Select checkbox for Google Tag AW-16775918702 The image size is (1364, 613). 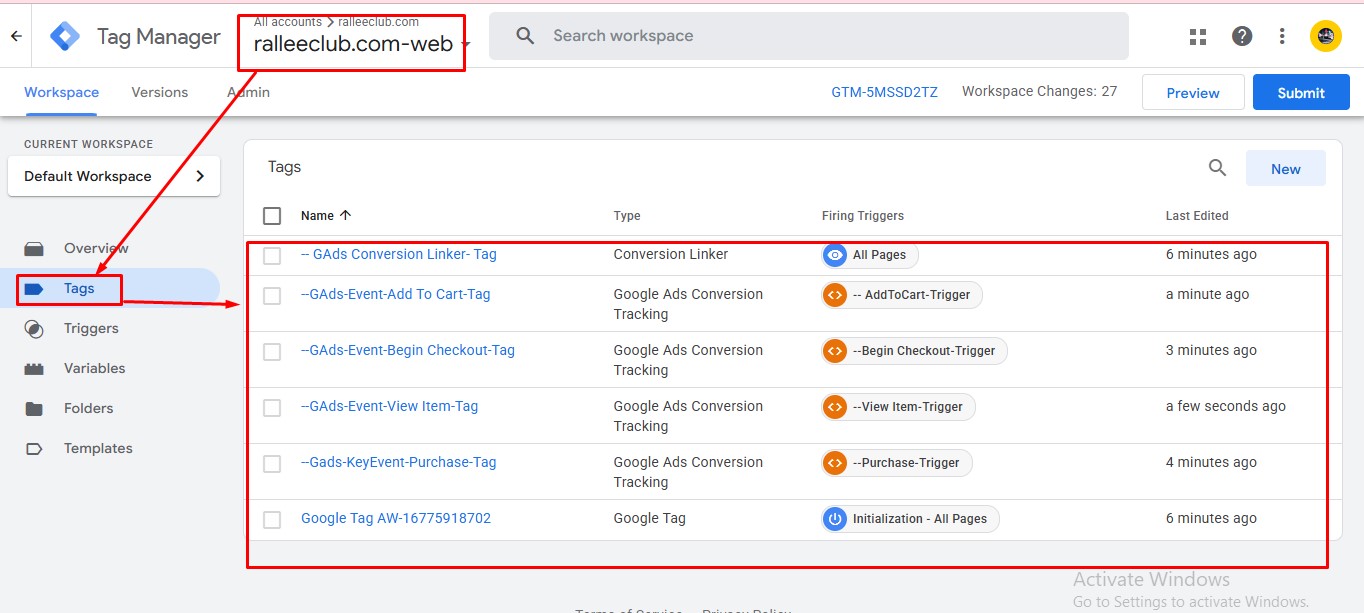[272, 519]
